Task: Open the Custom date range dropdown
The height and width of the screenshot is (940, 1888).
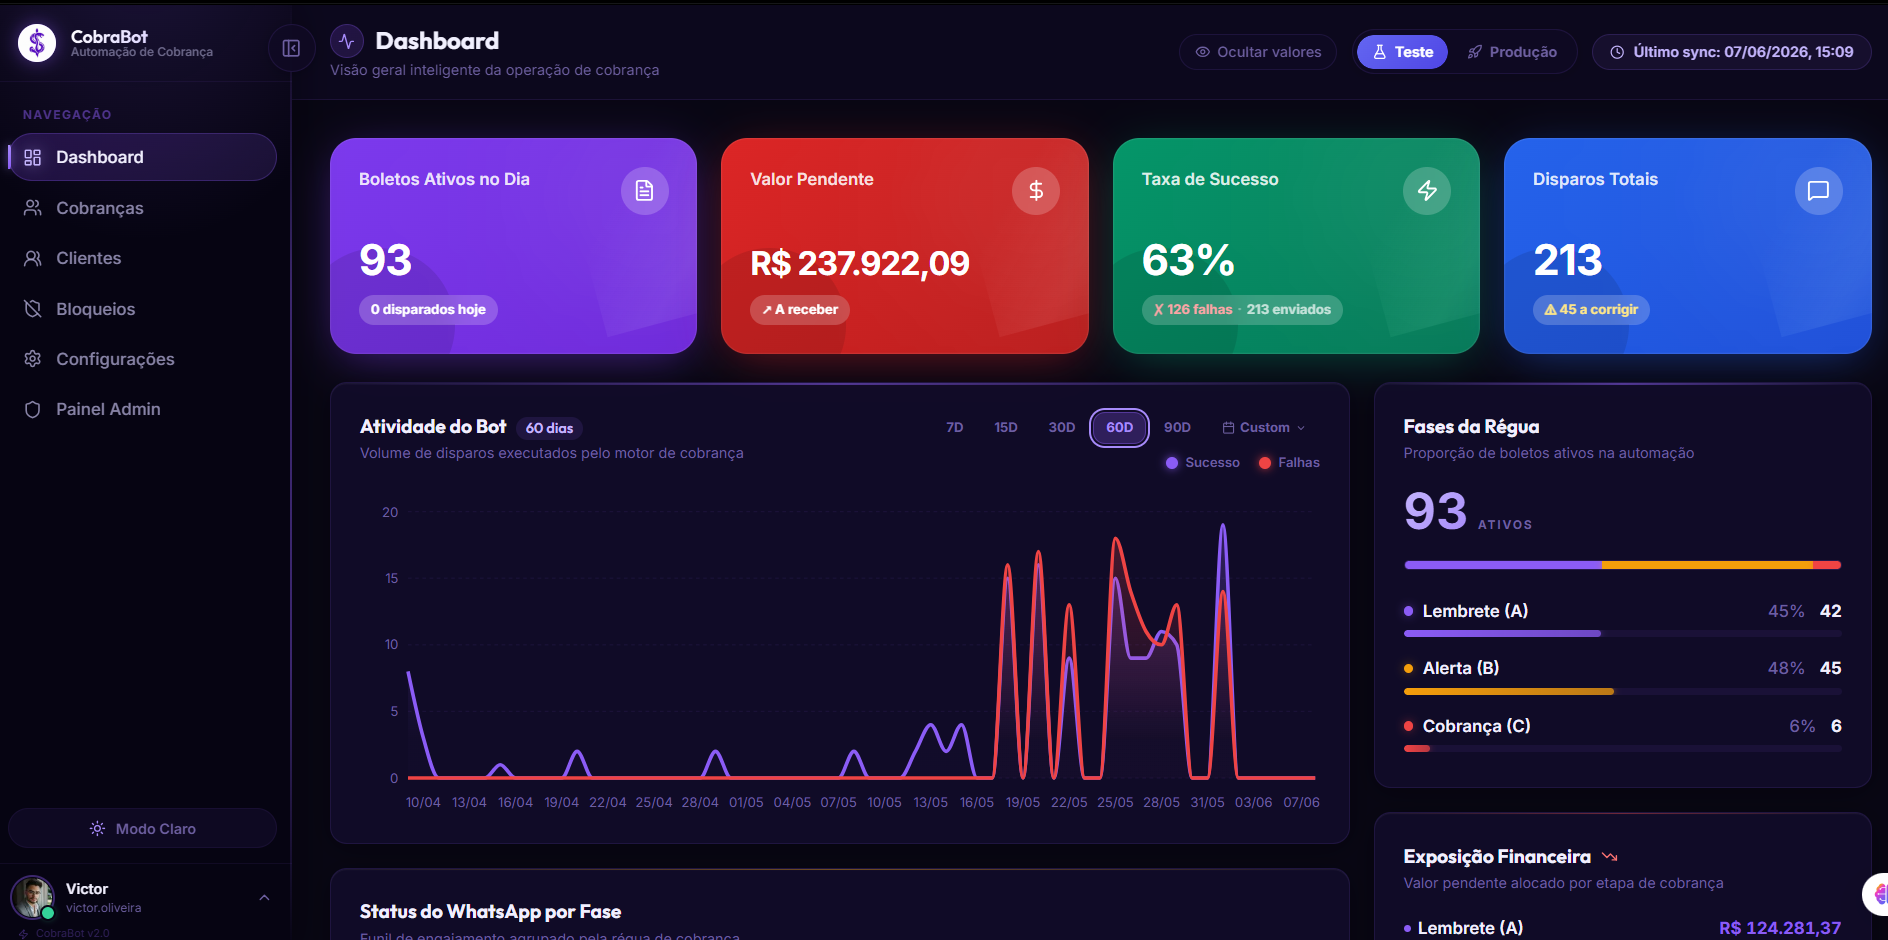Action: point(1263,427)
